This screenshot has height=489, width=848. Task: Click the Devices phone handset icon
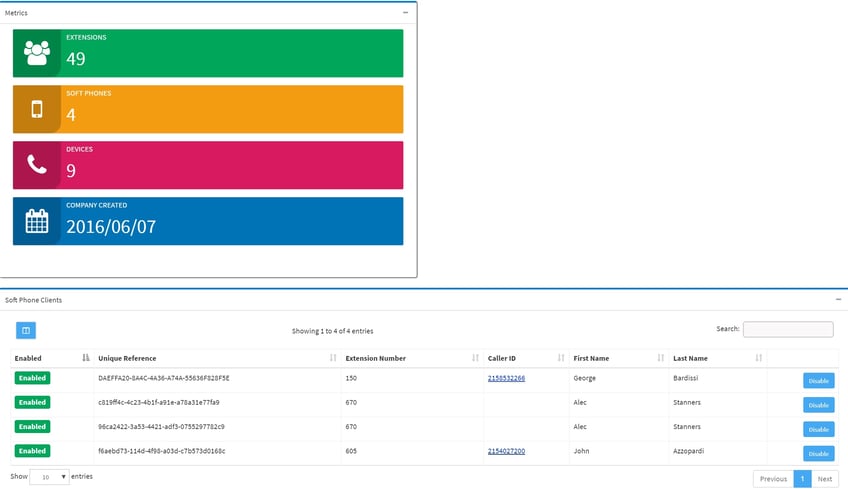(x=37, y=164)
